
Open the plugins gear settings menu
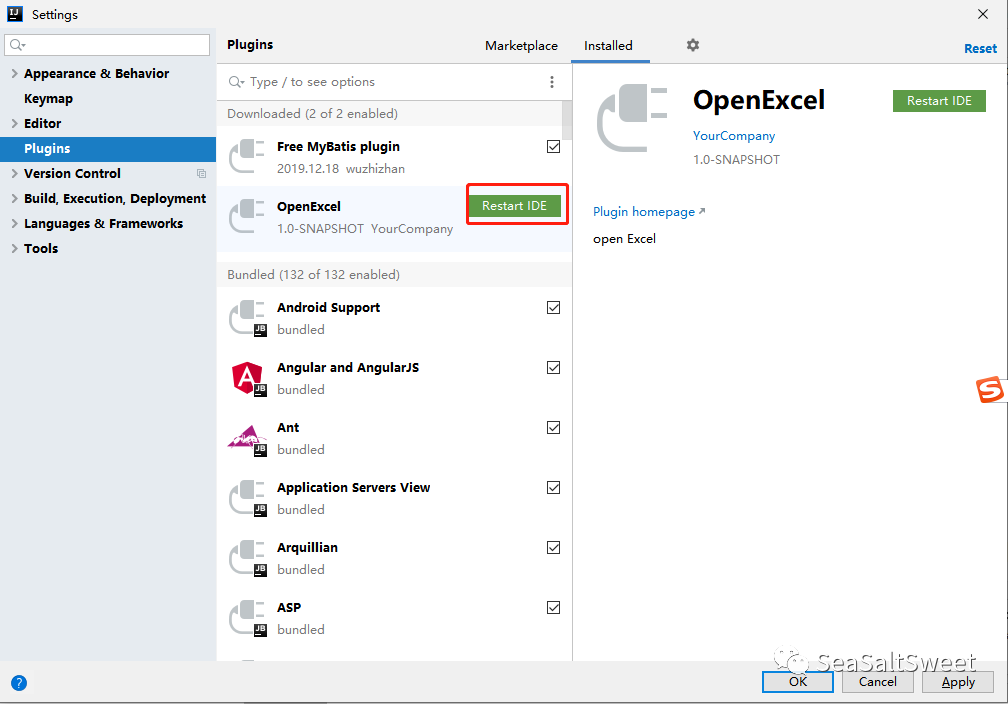tap(692, 45)
